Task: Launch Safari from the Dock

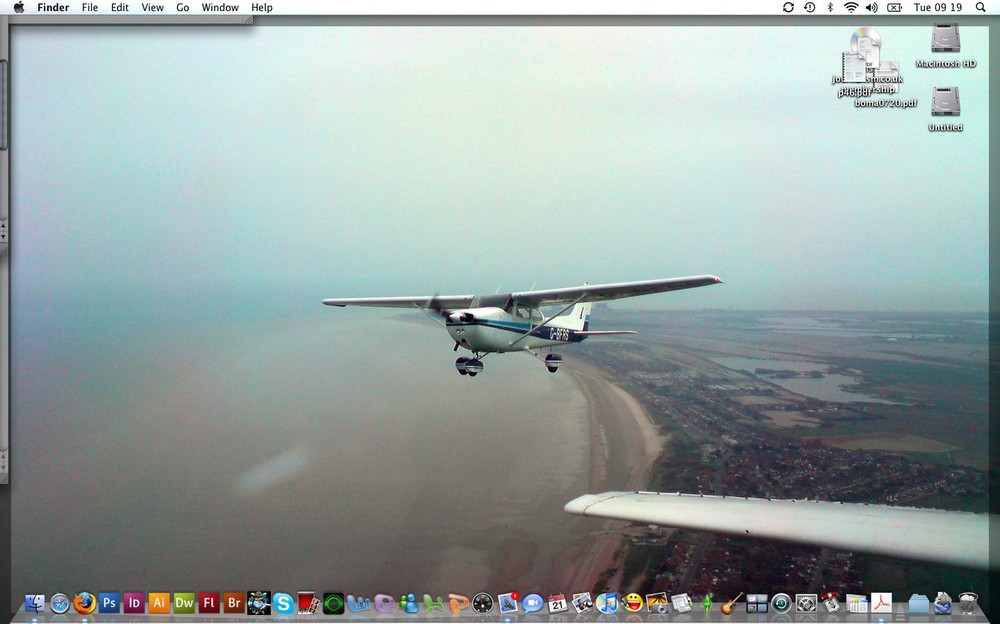Action: [59, 602]
